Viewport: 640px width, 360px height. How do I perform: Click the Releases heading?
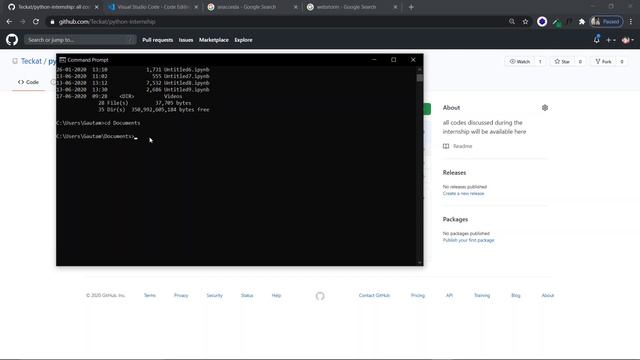click(454, 173)
